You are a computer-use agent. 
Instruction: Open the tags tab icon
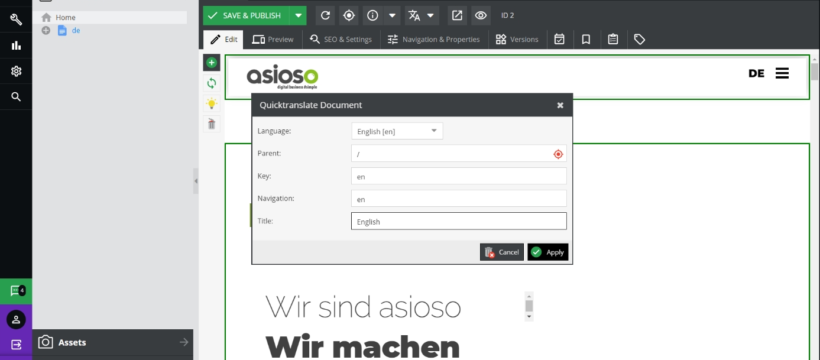(639, 39)
